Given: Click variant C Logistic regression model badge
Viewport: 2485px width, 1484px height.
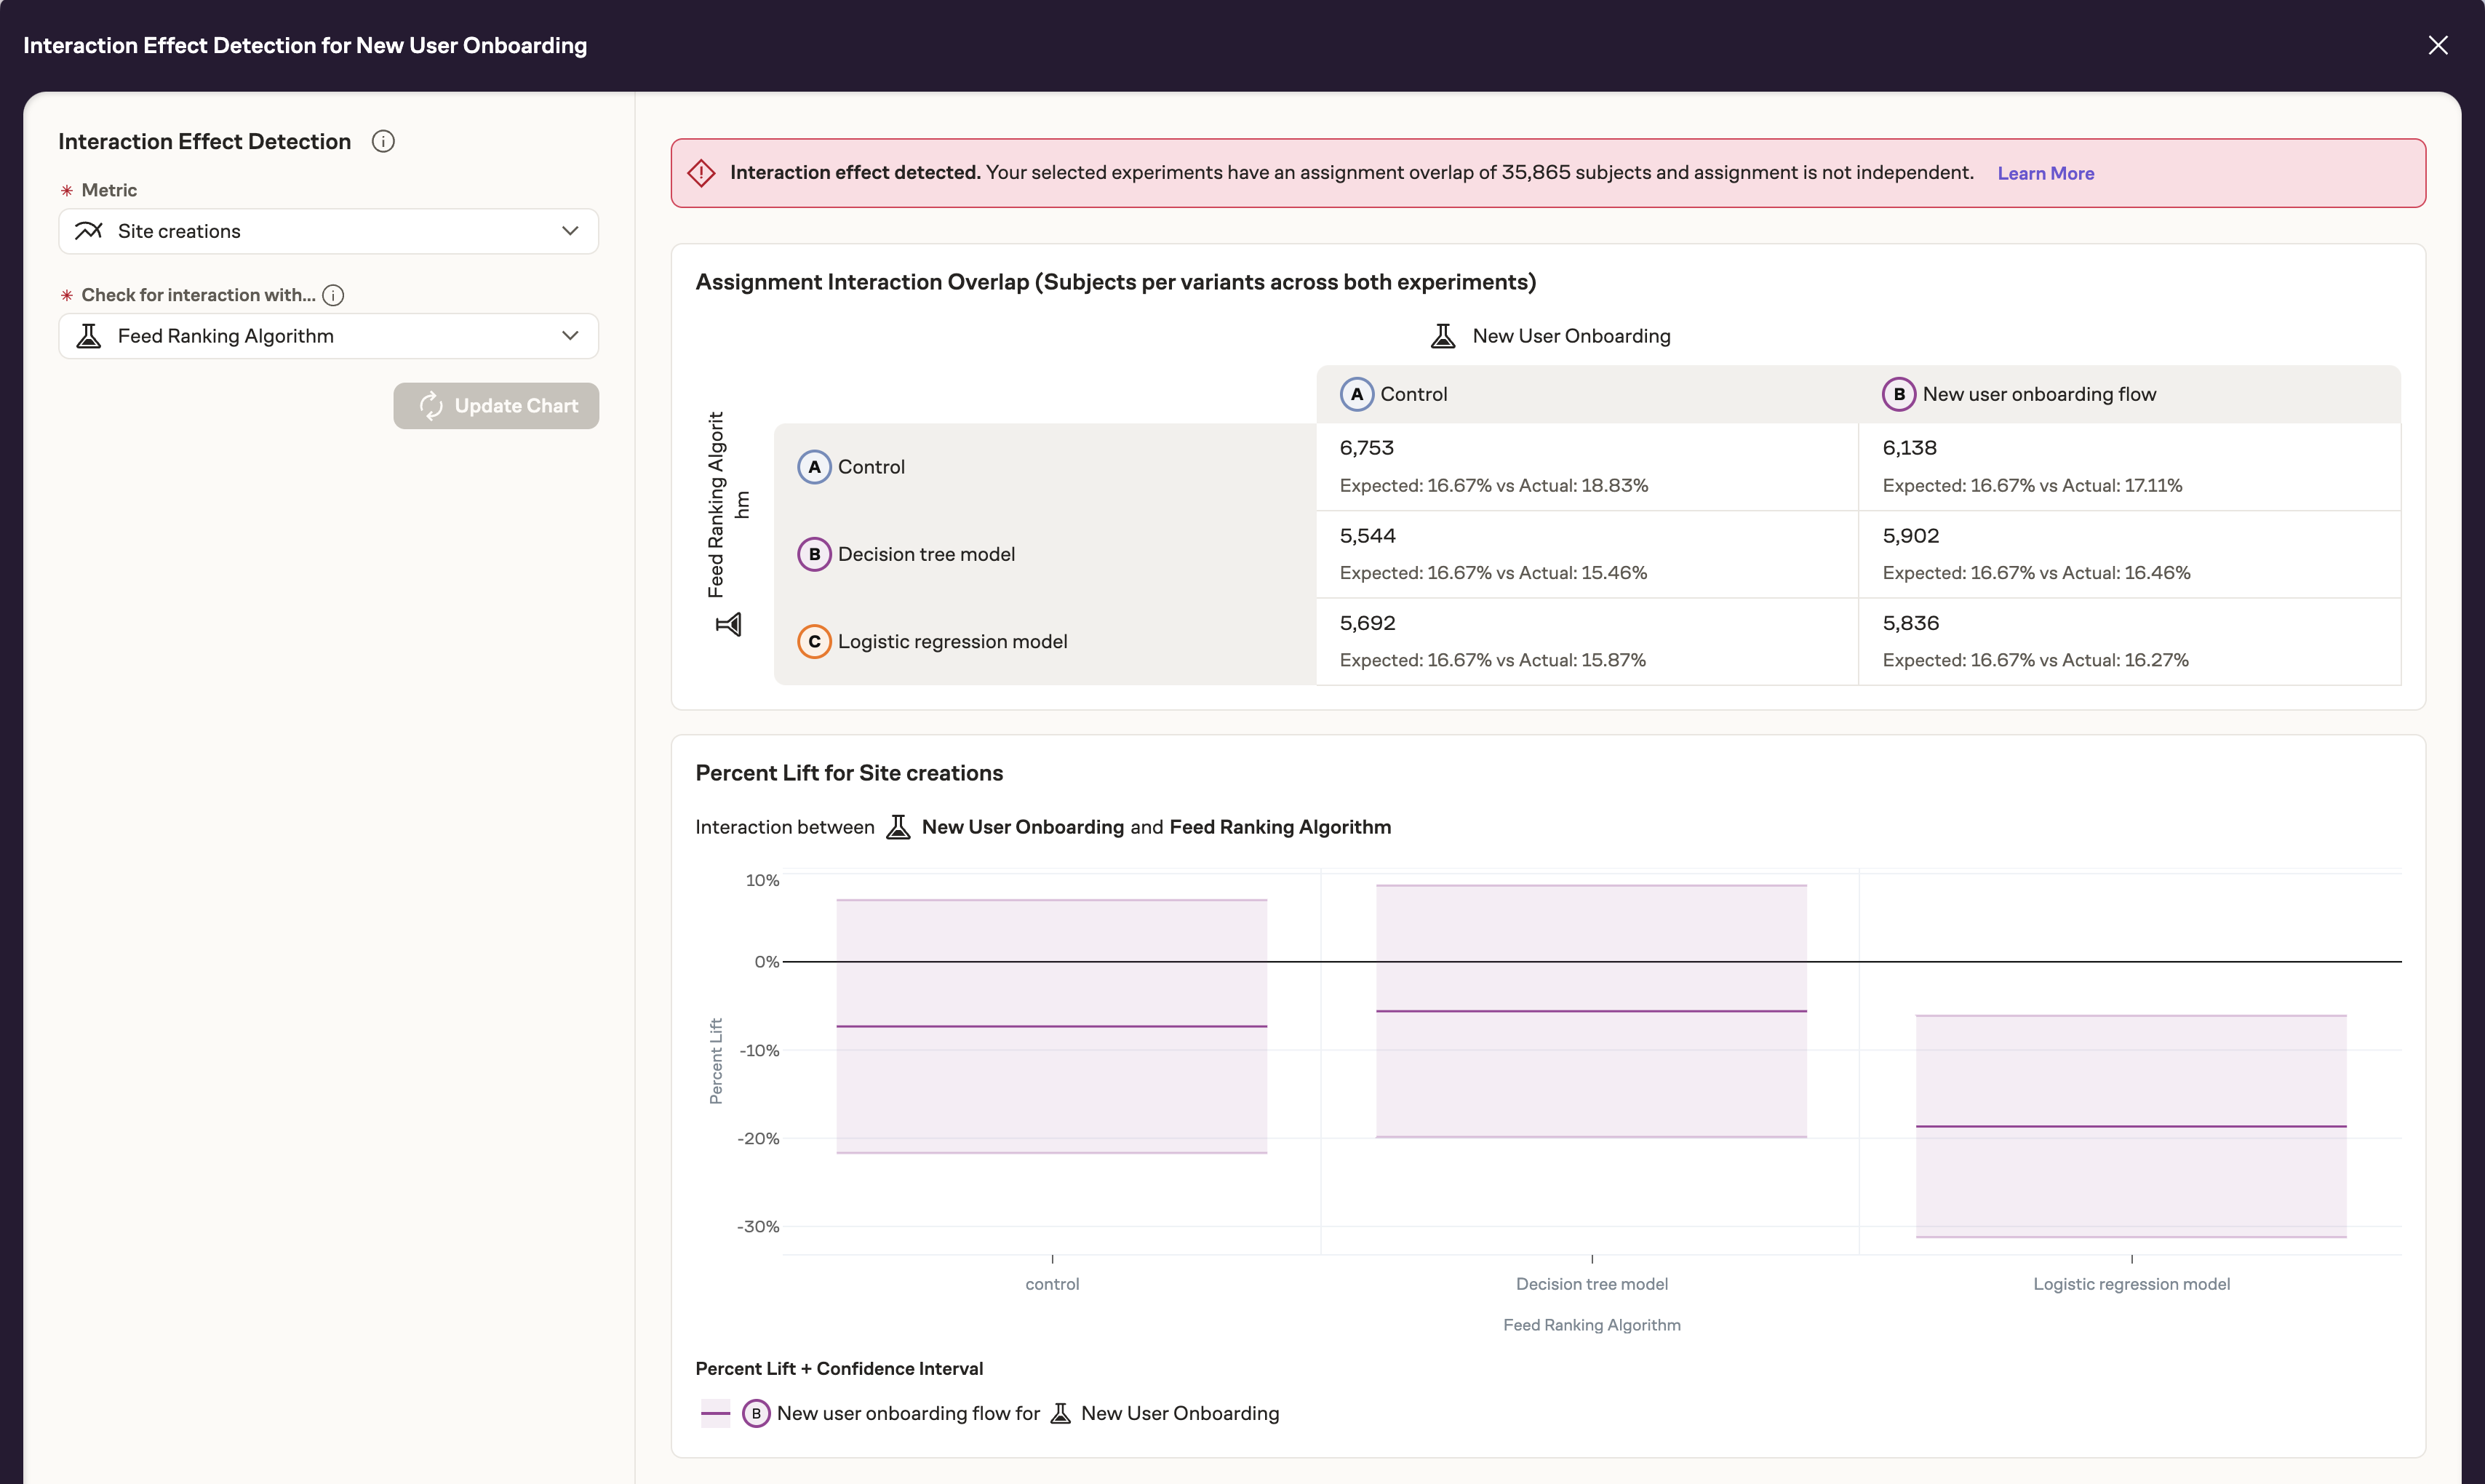Looking at the screenshot, I should 814,641.
